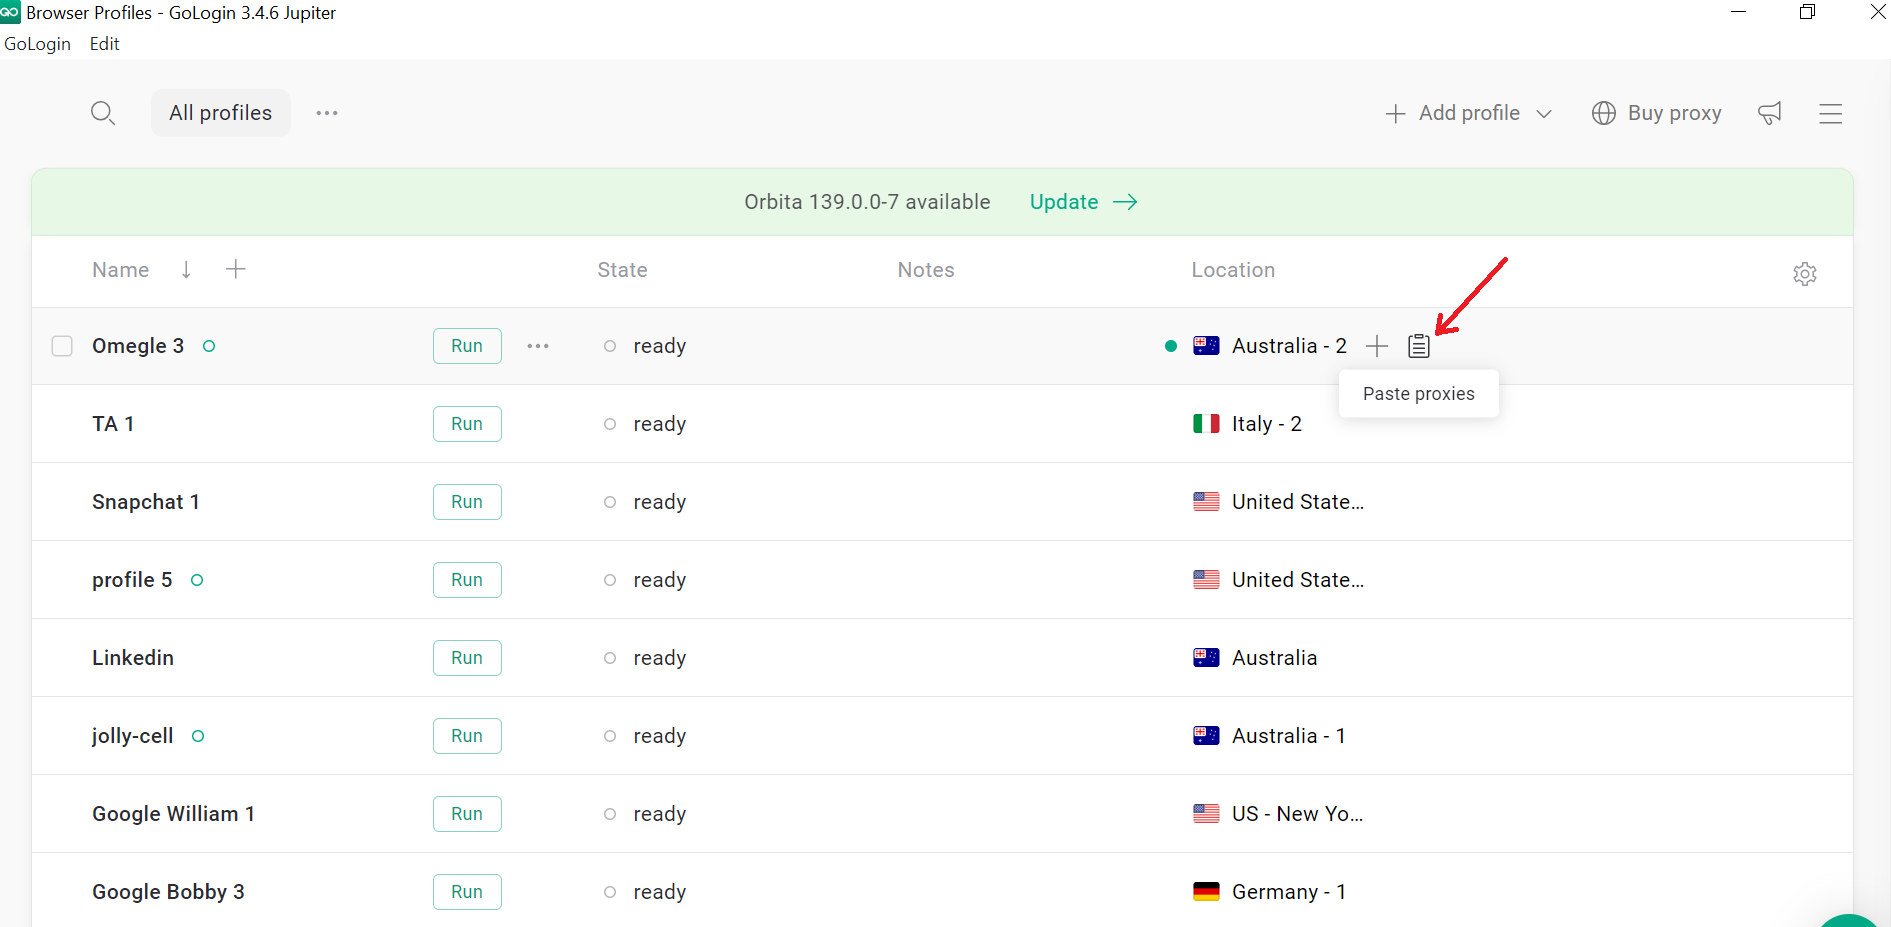
Task: Open the table settings gear icon
Action: [1804, 274]
